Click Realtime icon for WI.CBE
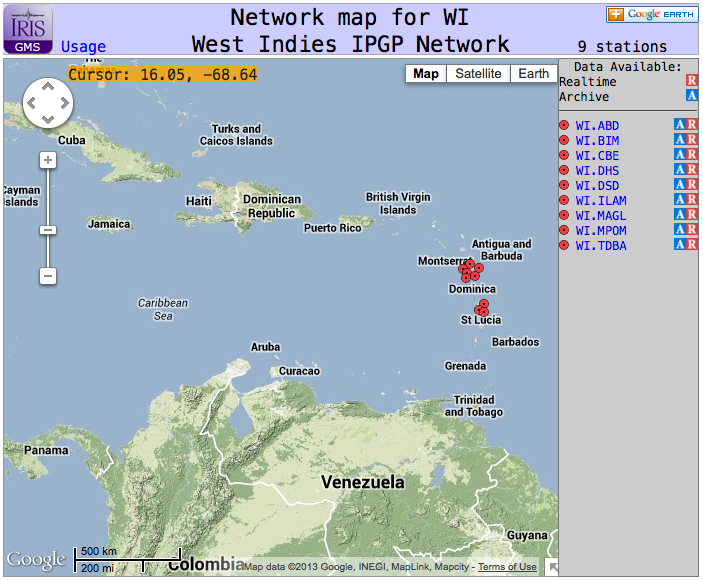Image resolution: width=703 pixels, height=581 pixels. [692, 155]
